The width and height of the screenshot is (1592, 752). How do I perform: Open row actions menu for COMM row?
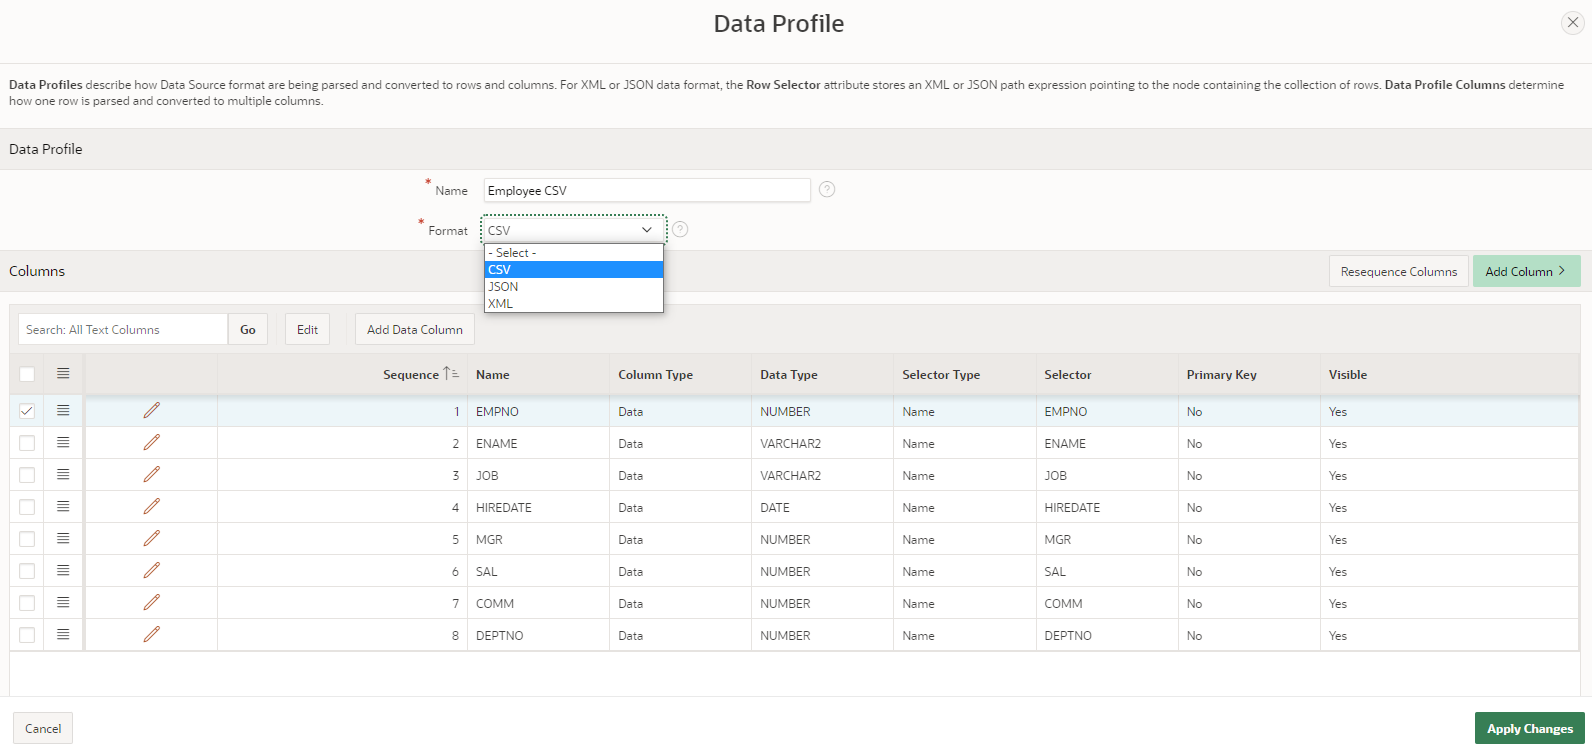[x=63, y=603]
